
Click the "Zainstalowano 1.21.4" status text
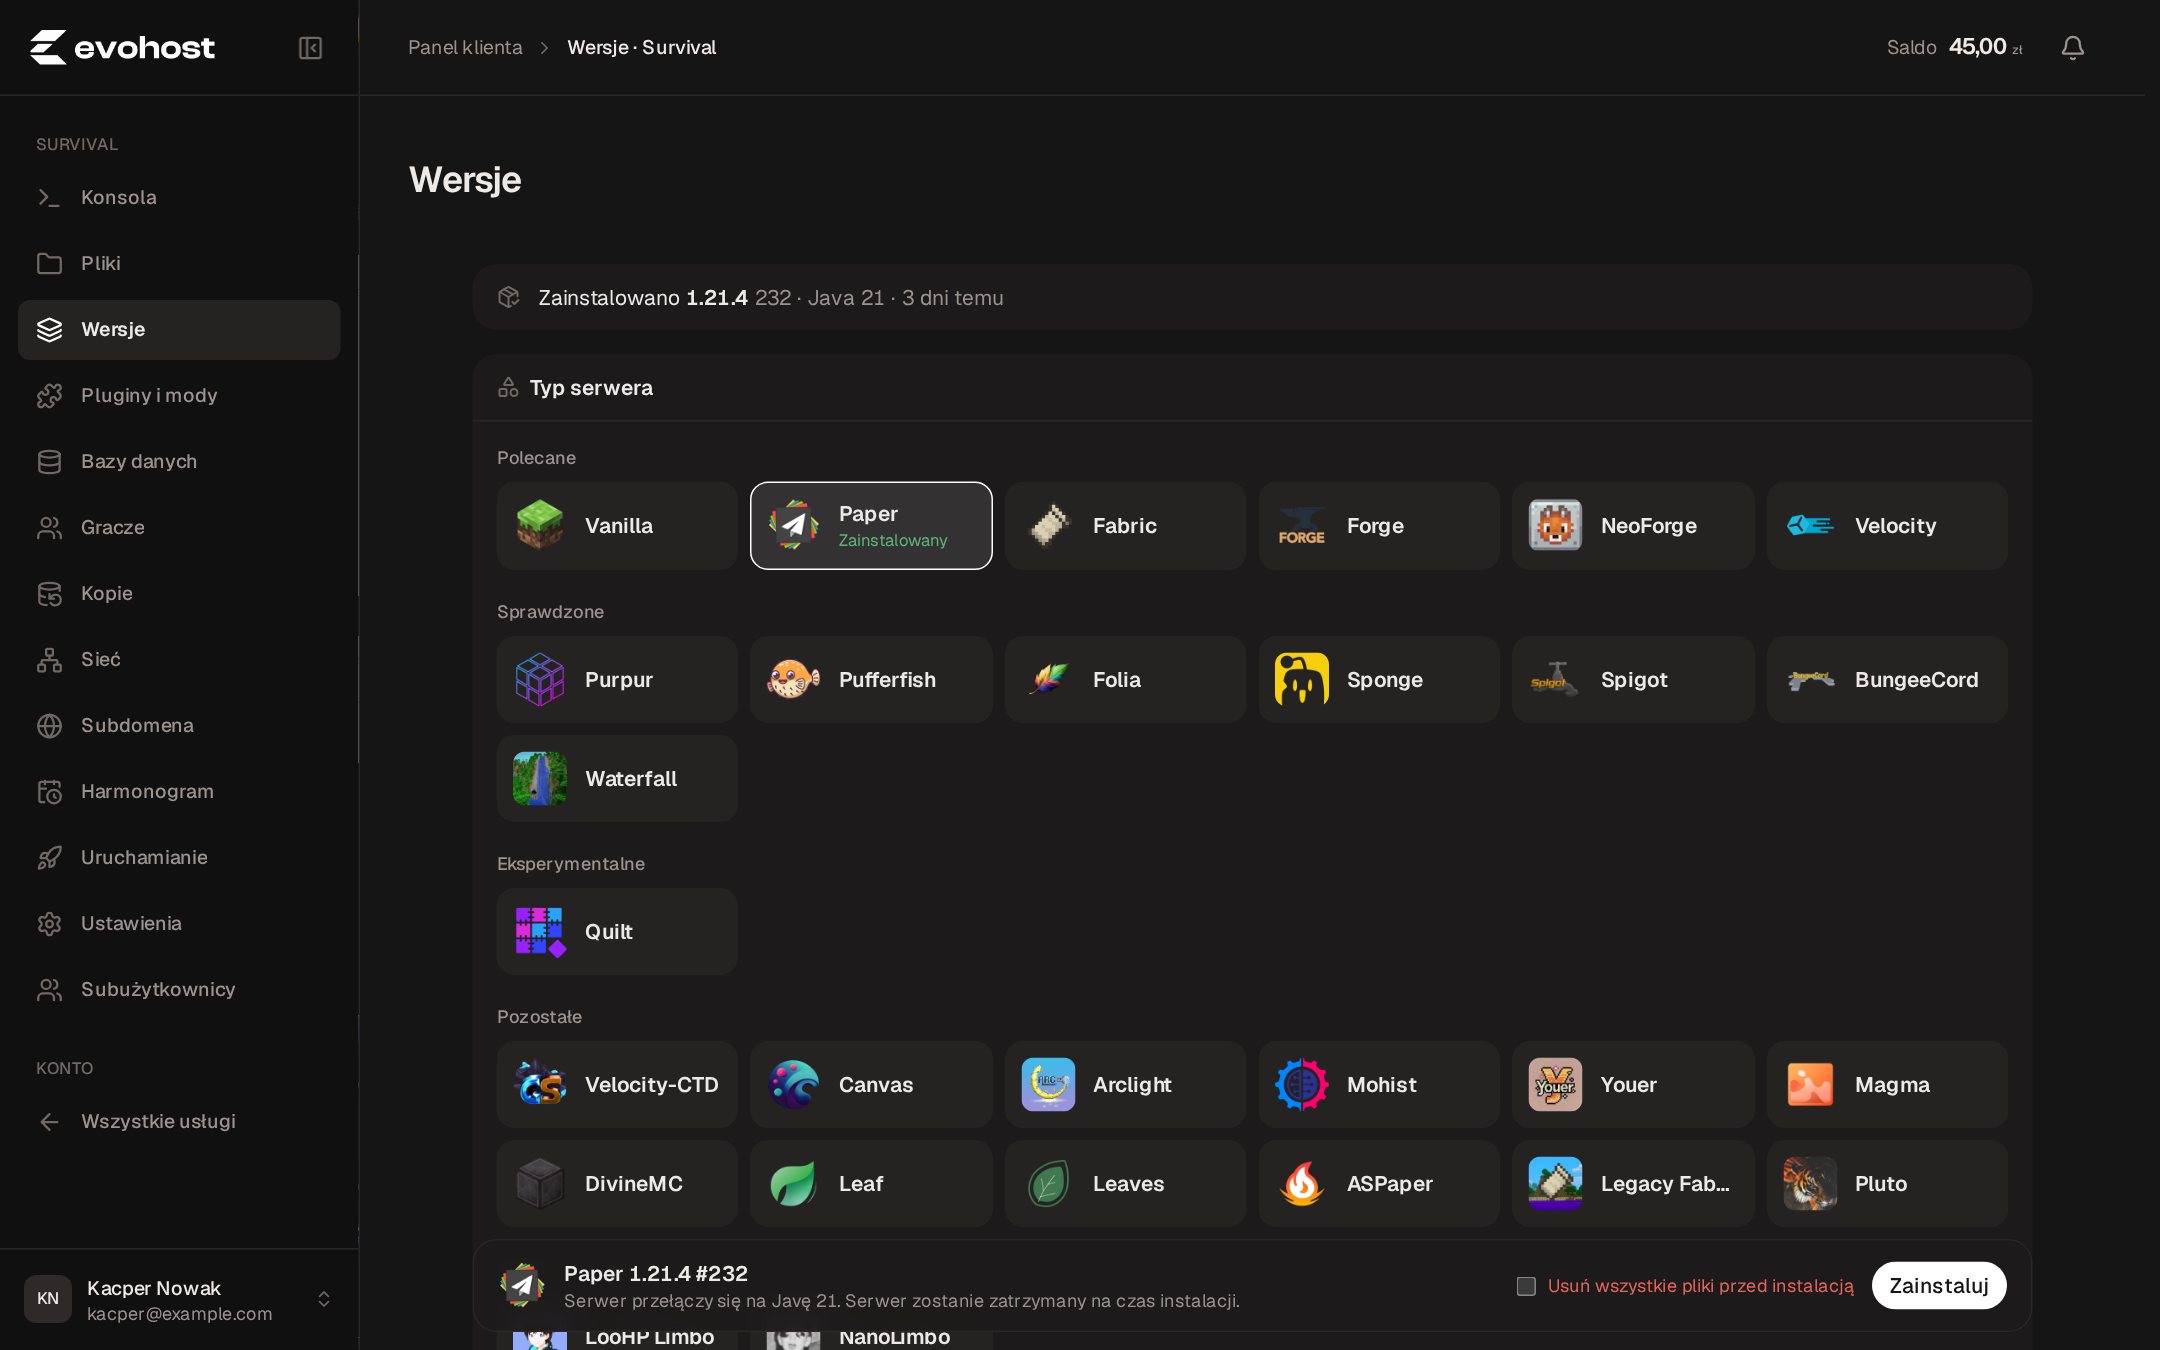[x=643, y=298]
